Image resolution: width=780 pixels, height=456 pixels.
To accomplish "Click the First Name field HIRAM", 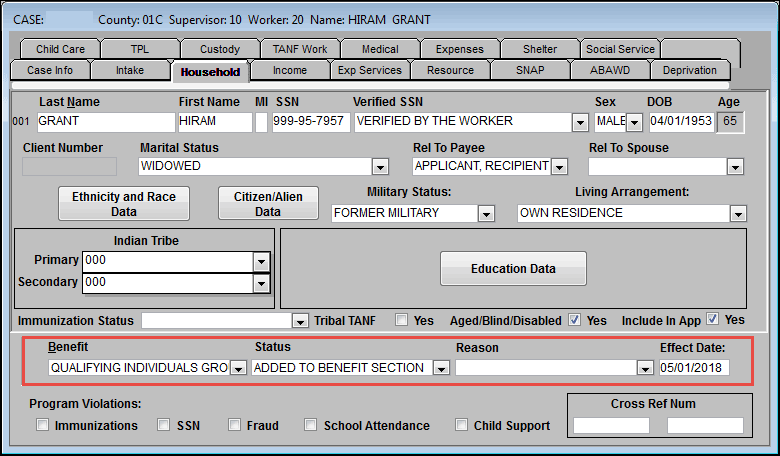I will pyautogui.click(x=215, y=122).
